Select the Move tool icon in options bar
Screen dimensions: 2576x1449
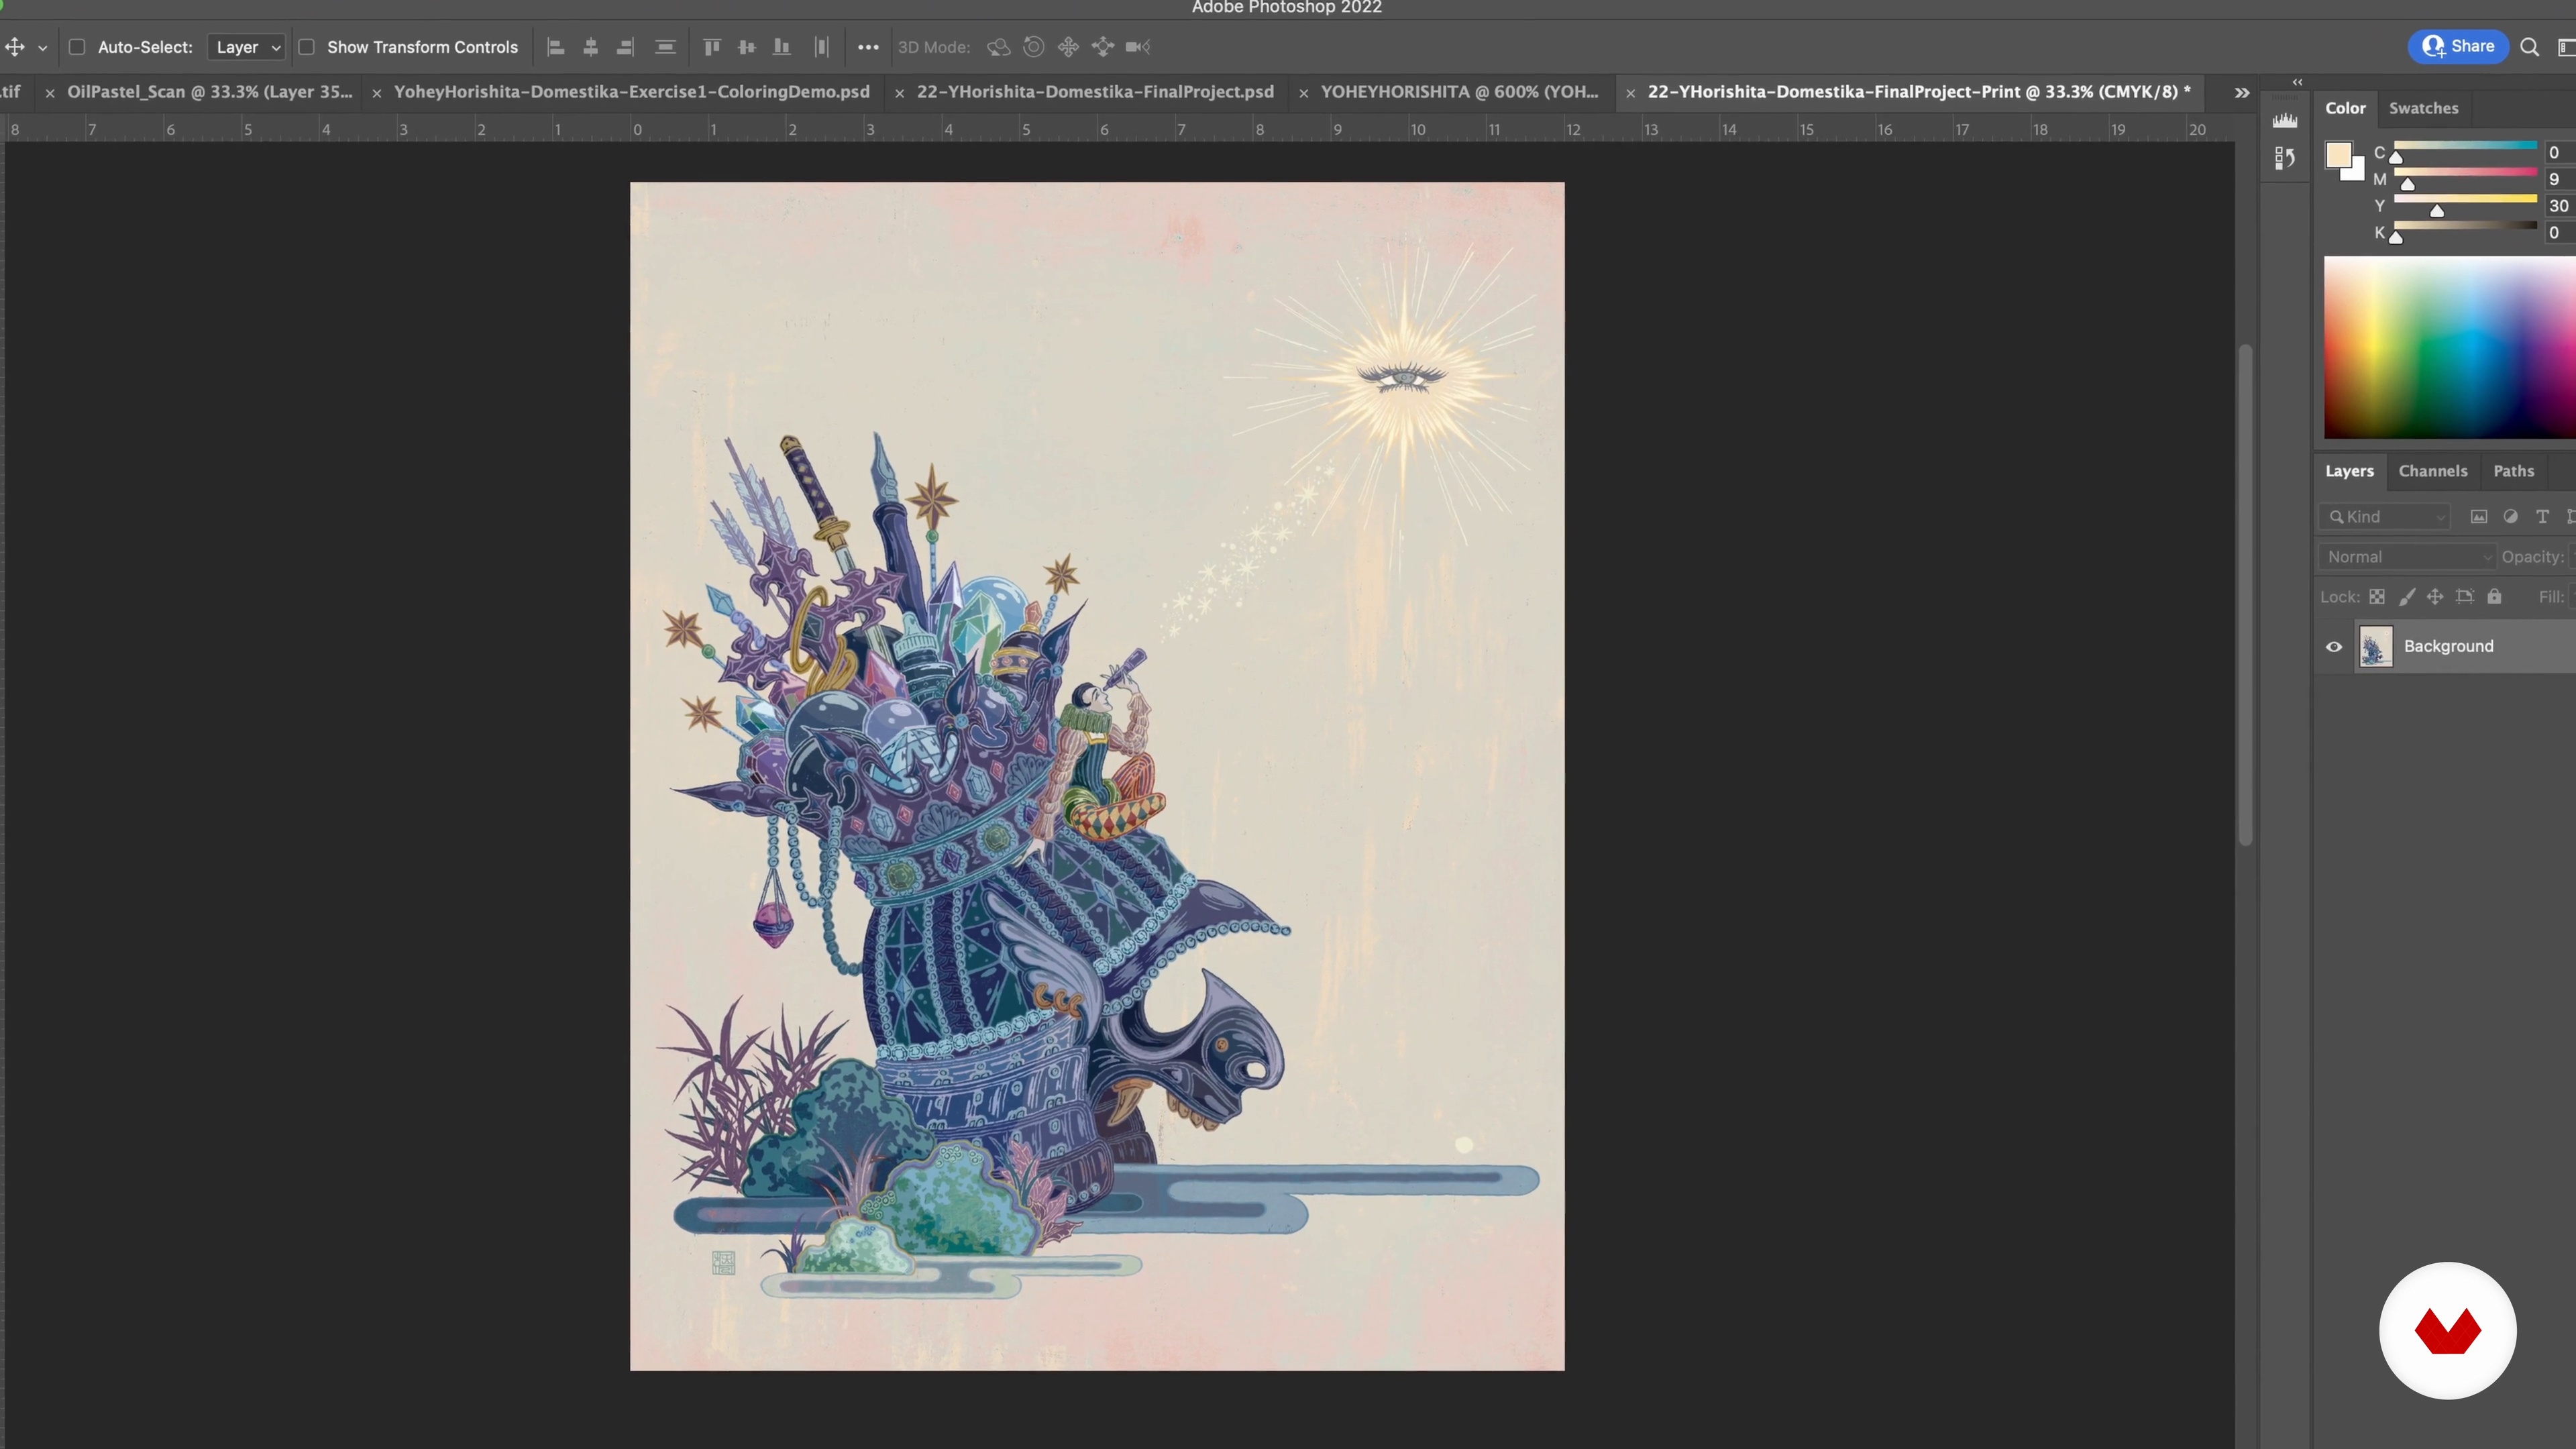15,47
